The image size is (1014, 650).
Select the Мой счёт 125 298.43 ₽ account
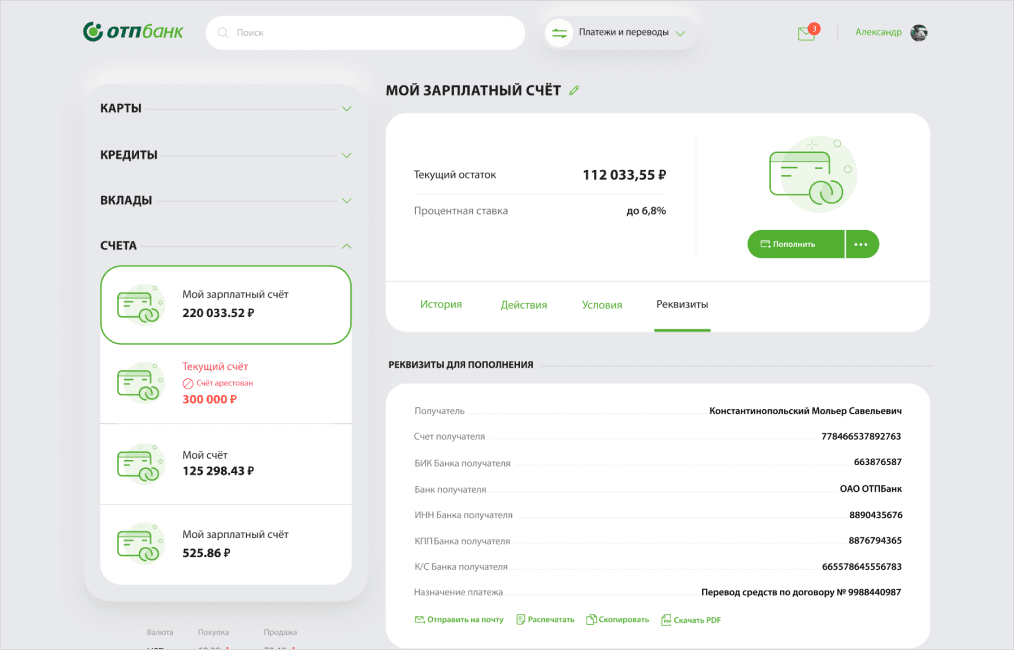click(x=226, y=463)
